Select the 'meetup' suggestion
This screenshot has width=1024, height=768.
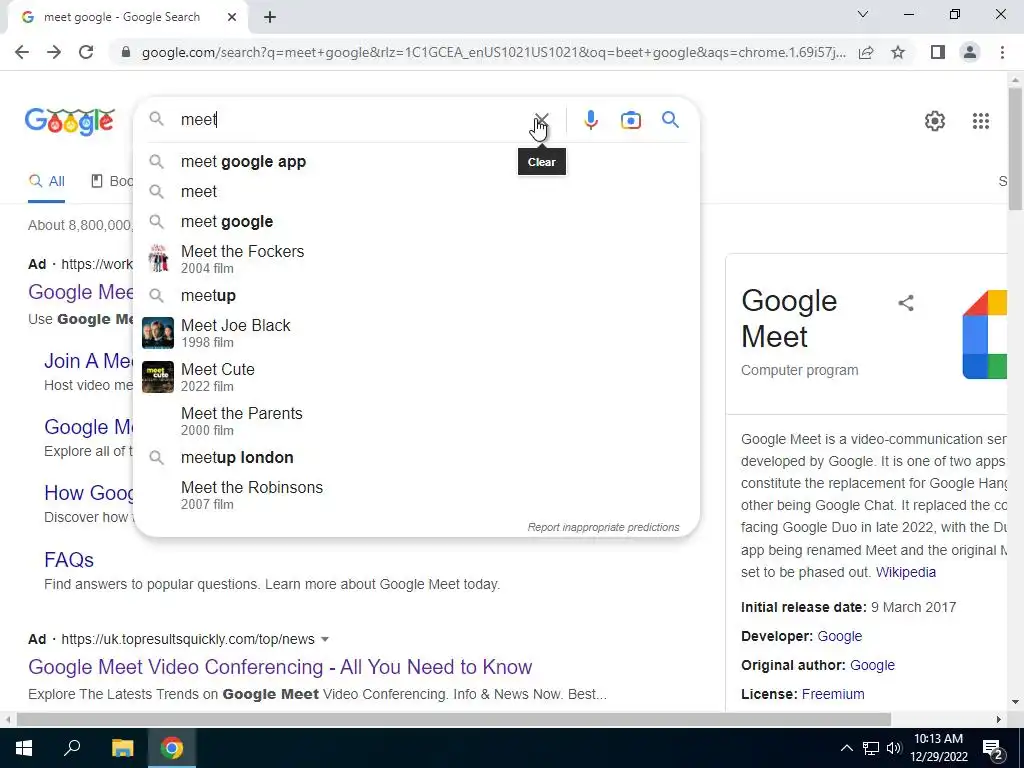(416, 295)
